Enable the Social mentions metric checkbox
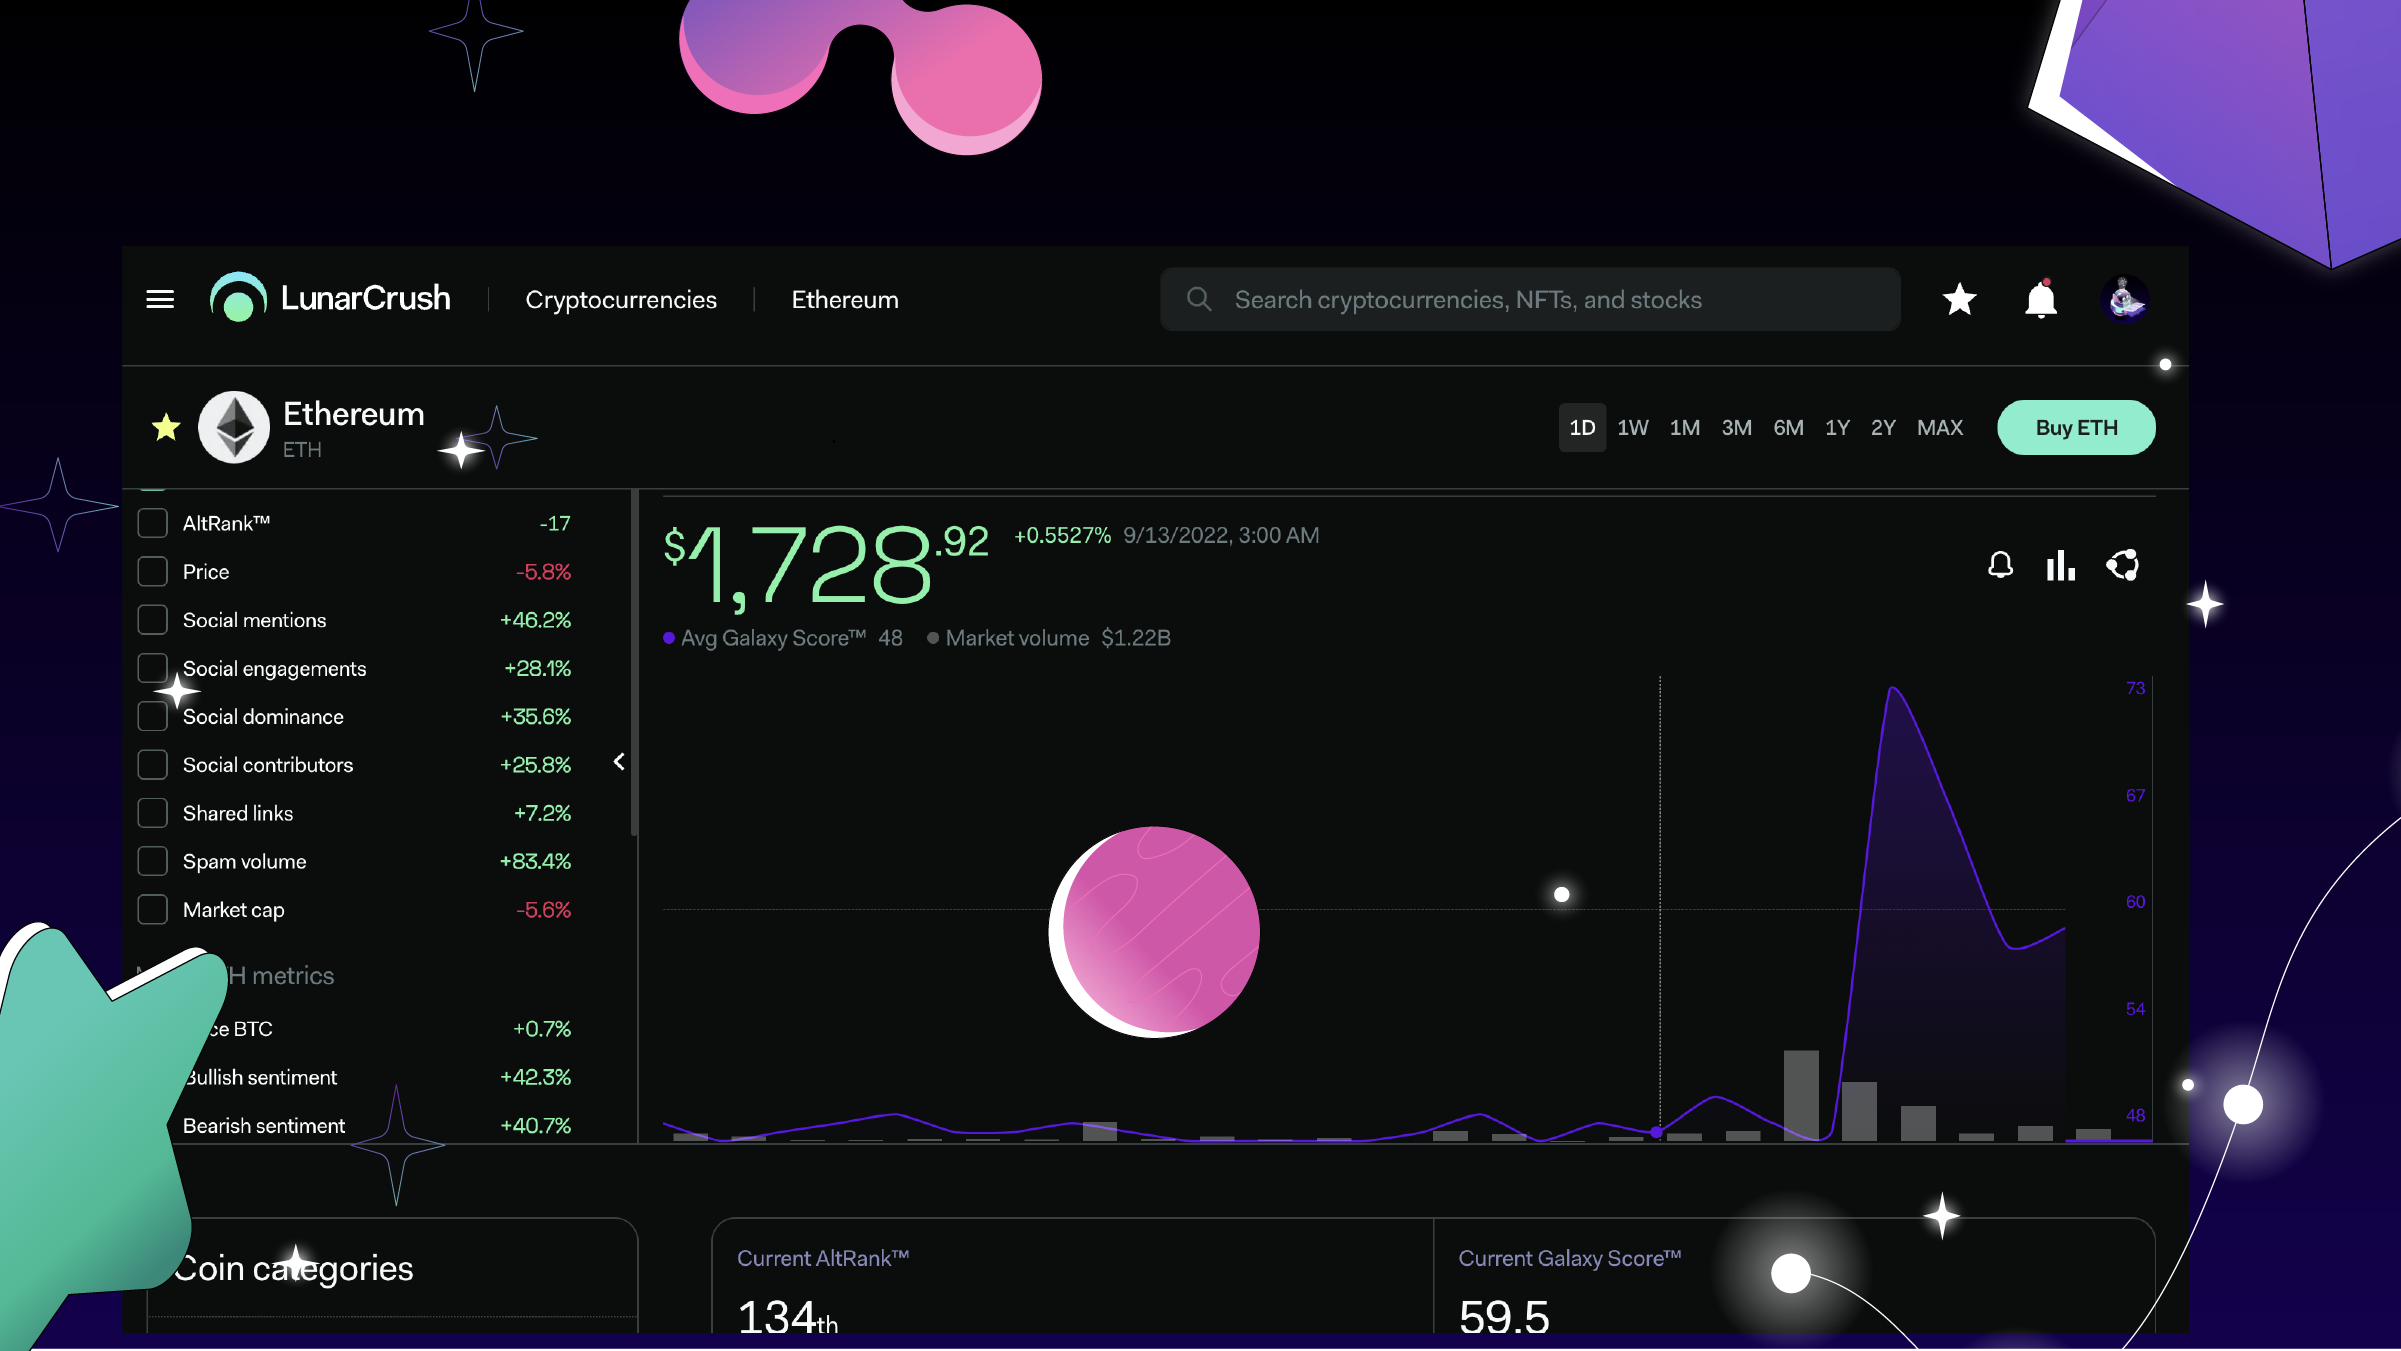The height and width of the screenshot is (1351, 2401). (152, 619)
